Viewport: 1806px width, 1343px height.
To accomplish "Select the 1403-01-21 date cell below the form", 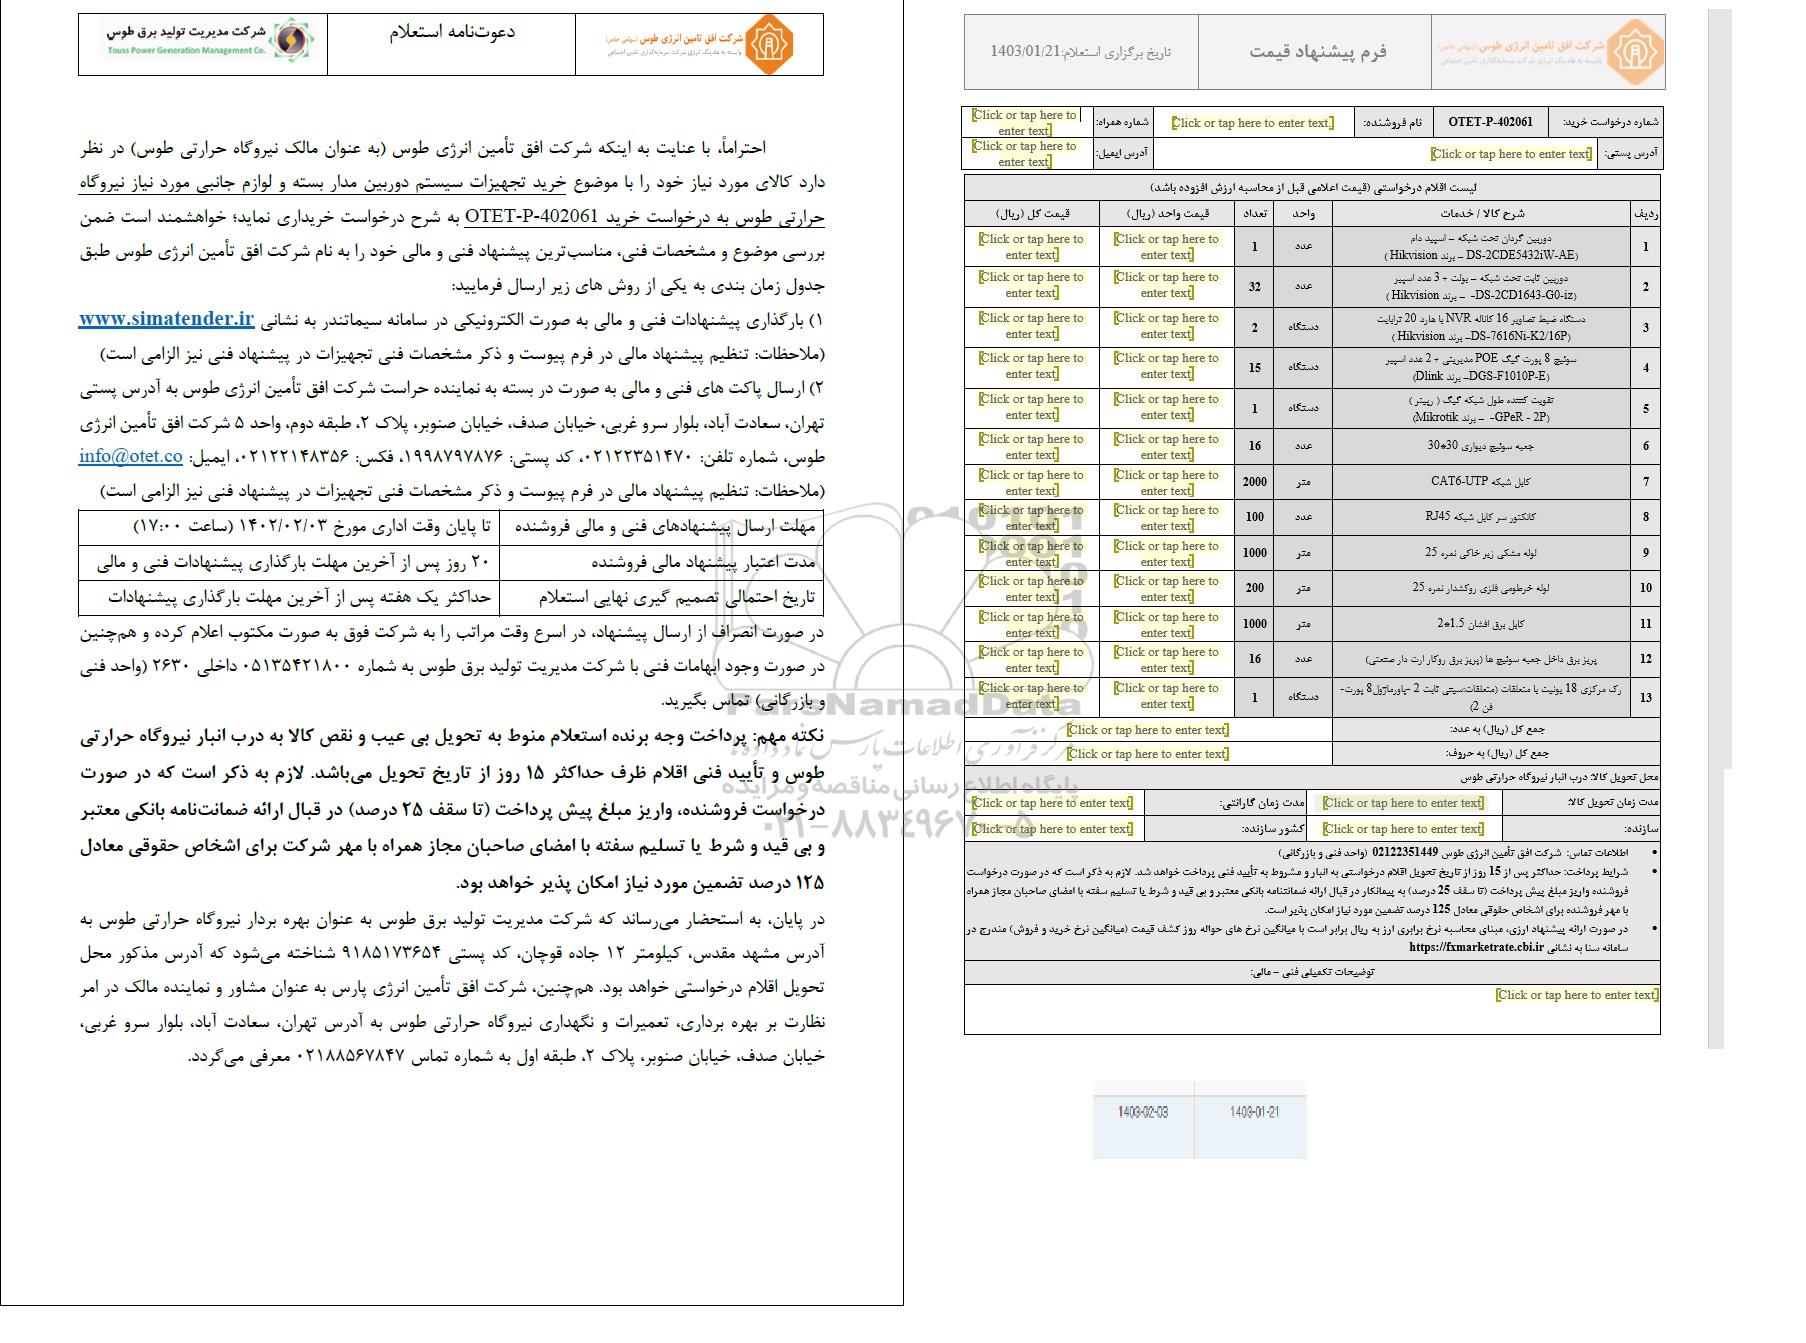I will coord(1254,1112).
